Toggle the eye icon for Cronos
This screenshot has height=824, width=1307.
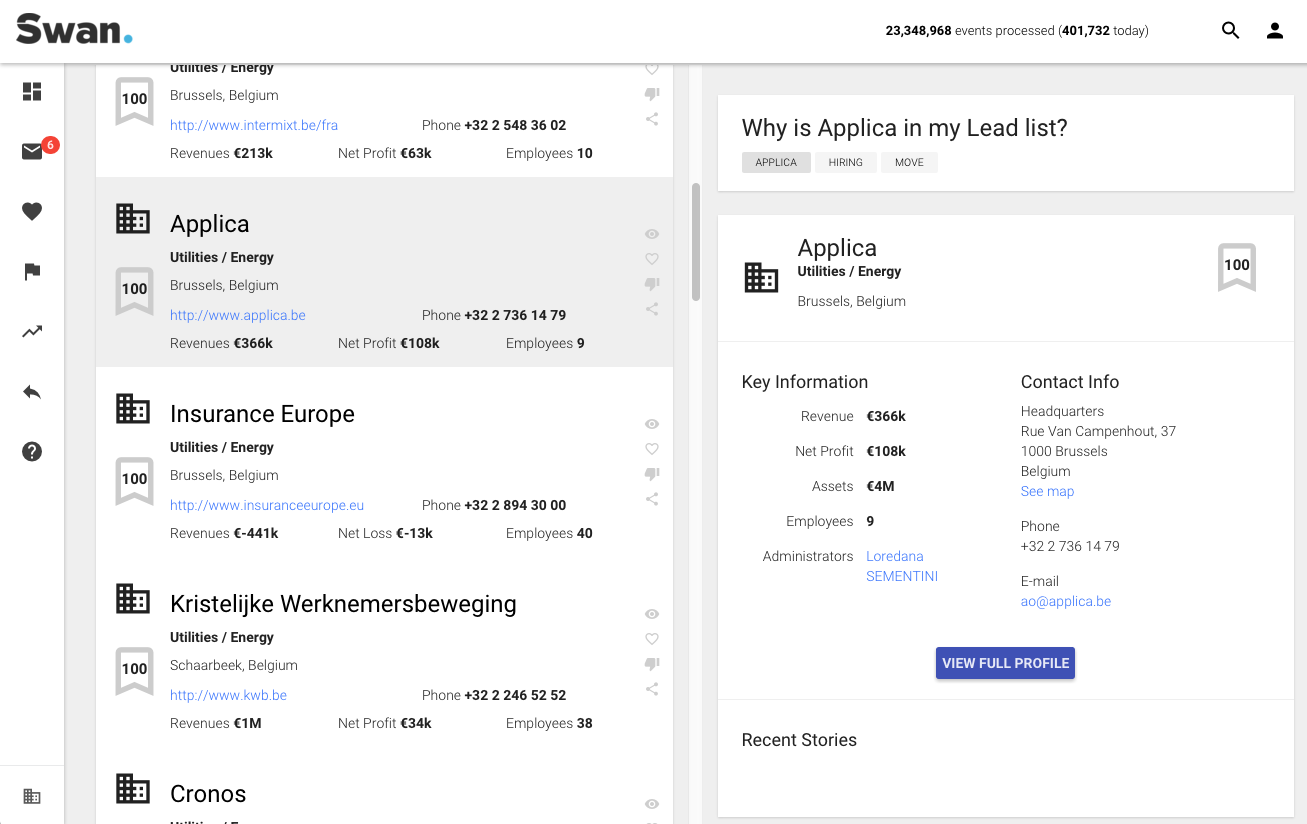tap(652, 804)
